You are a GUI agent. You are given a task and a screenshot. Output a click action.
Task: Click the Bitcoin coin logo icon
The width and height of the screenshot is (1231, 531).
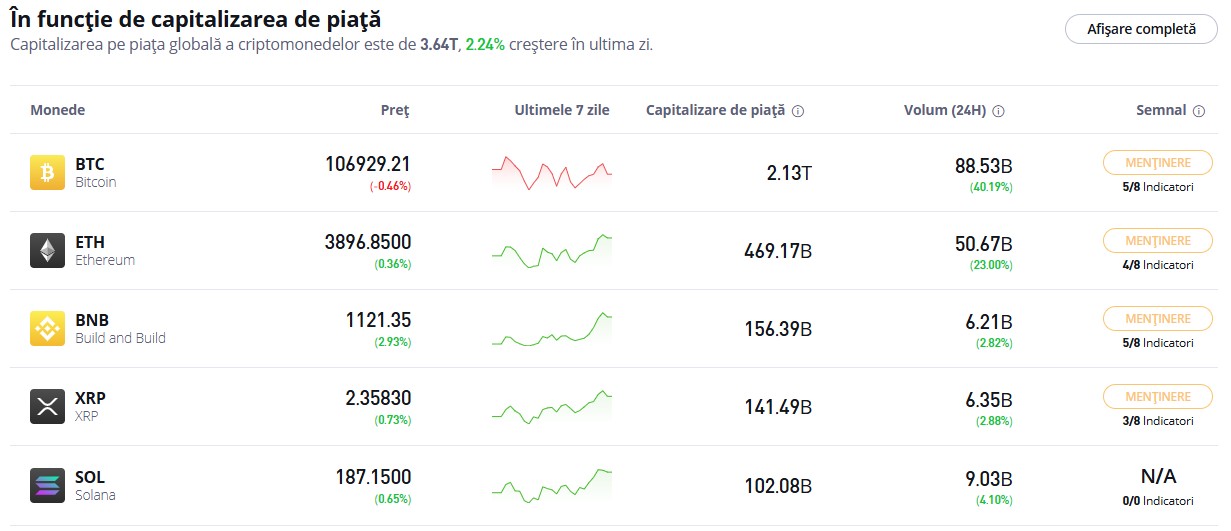coord(47,173)
